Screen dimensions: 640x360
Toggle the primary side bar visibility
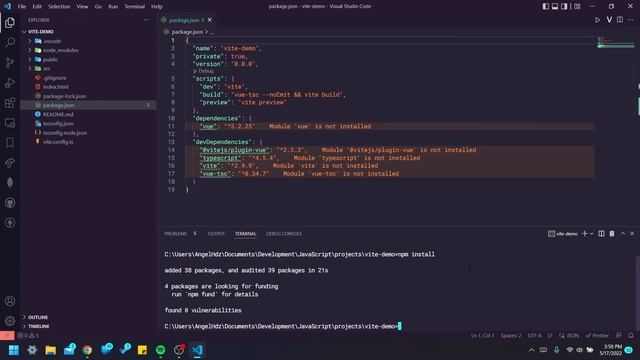pyautogui.click(x=546, y=6)
